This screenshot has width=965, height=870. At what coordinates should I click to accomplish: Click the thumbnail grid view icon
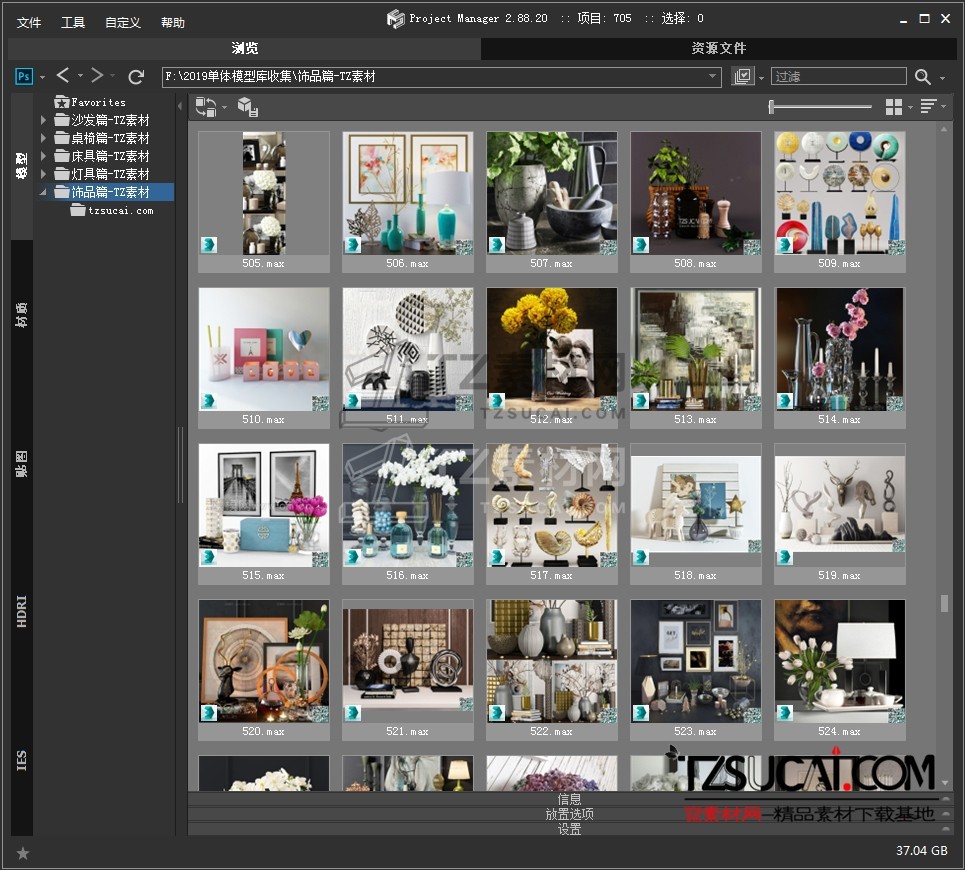tap(894, 107)
